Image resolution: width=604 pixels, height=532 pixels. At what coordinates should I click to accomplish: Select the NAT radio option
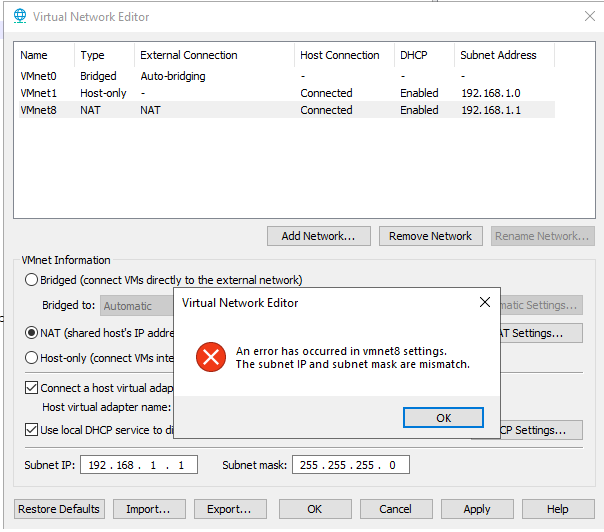pyautogui.click(x=32, y=333)
